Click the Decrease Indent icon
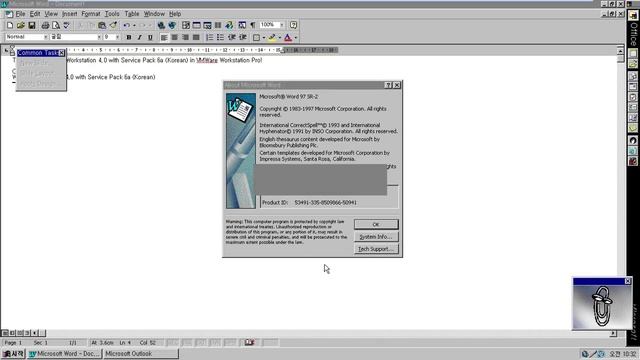Viewport: 640px width, 360px height. (232, 38)
